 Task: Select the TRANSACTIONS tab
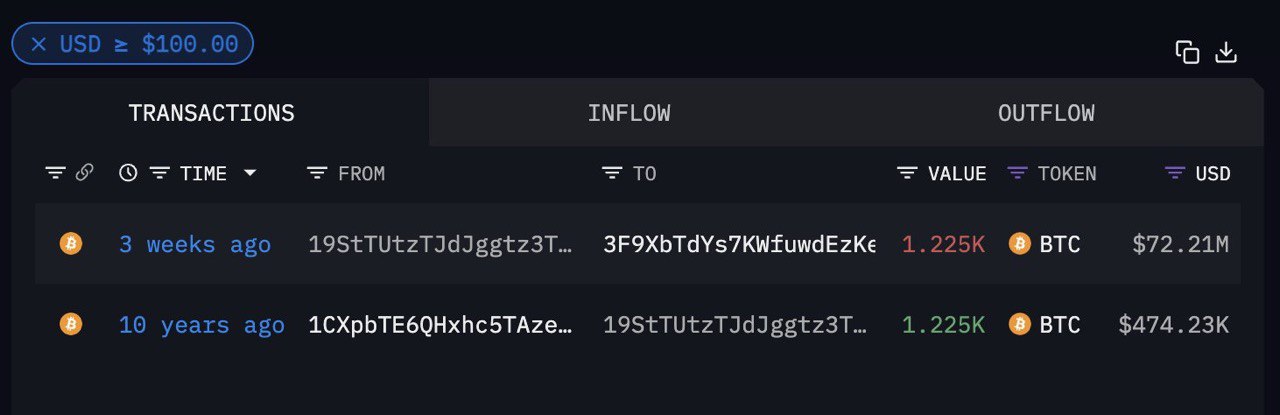[x=211, y=113]
